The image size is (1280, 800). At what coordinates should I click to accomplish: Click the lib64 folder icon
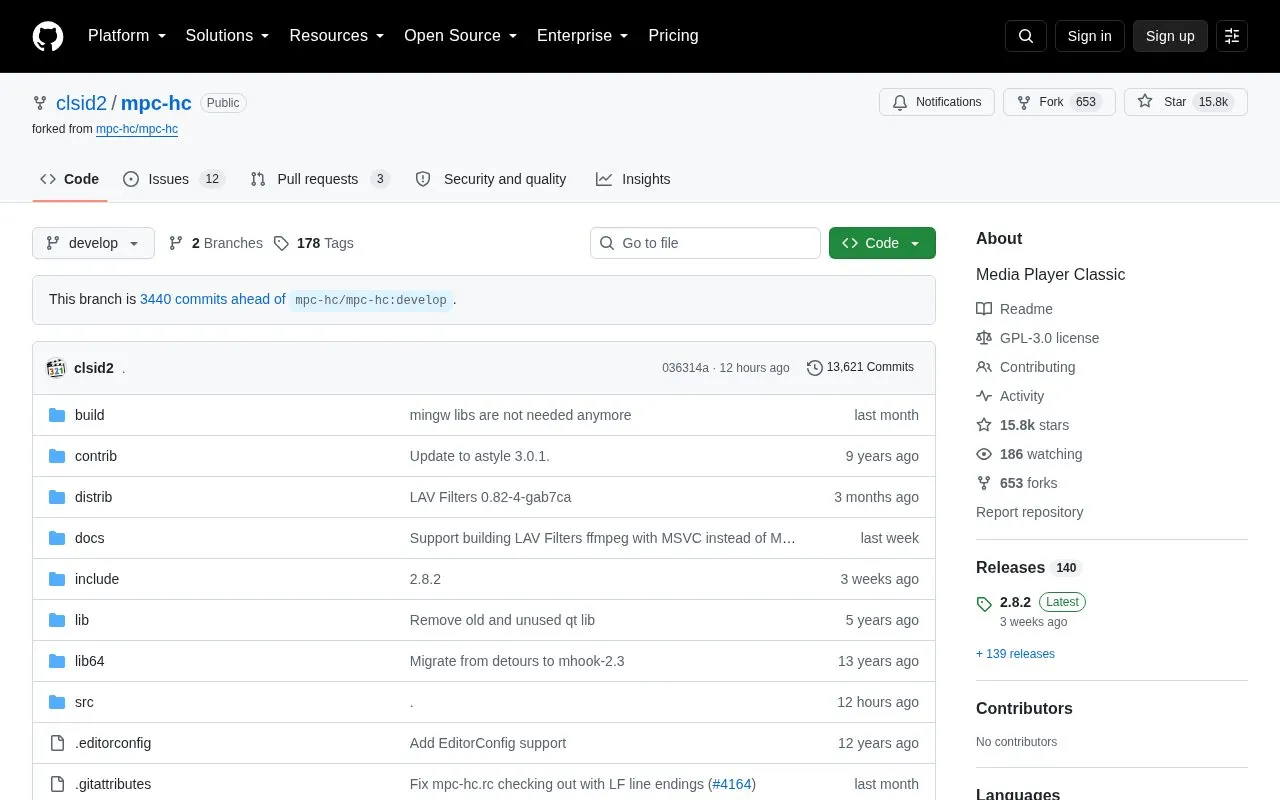click(57, 661)
